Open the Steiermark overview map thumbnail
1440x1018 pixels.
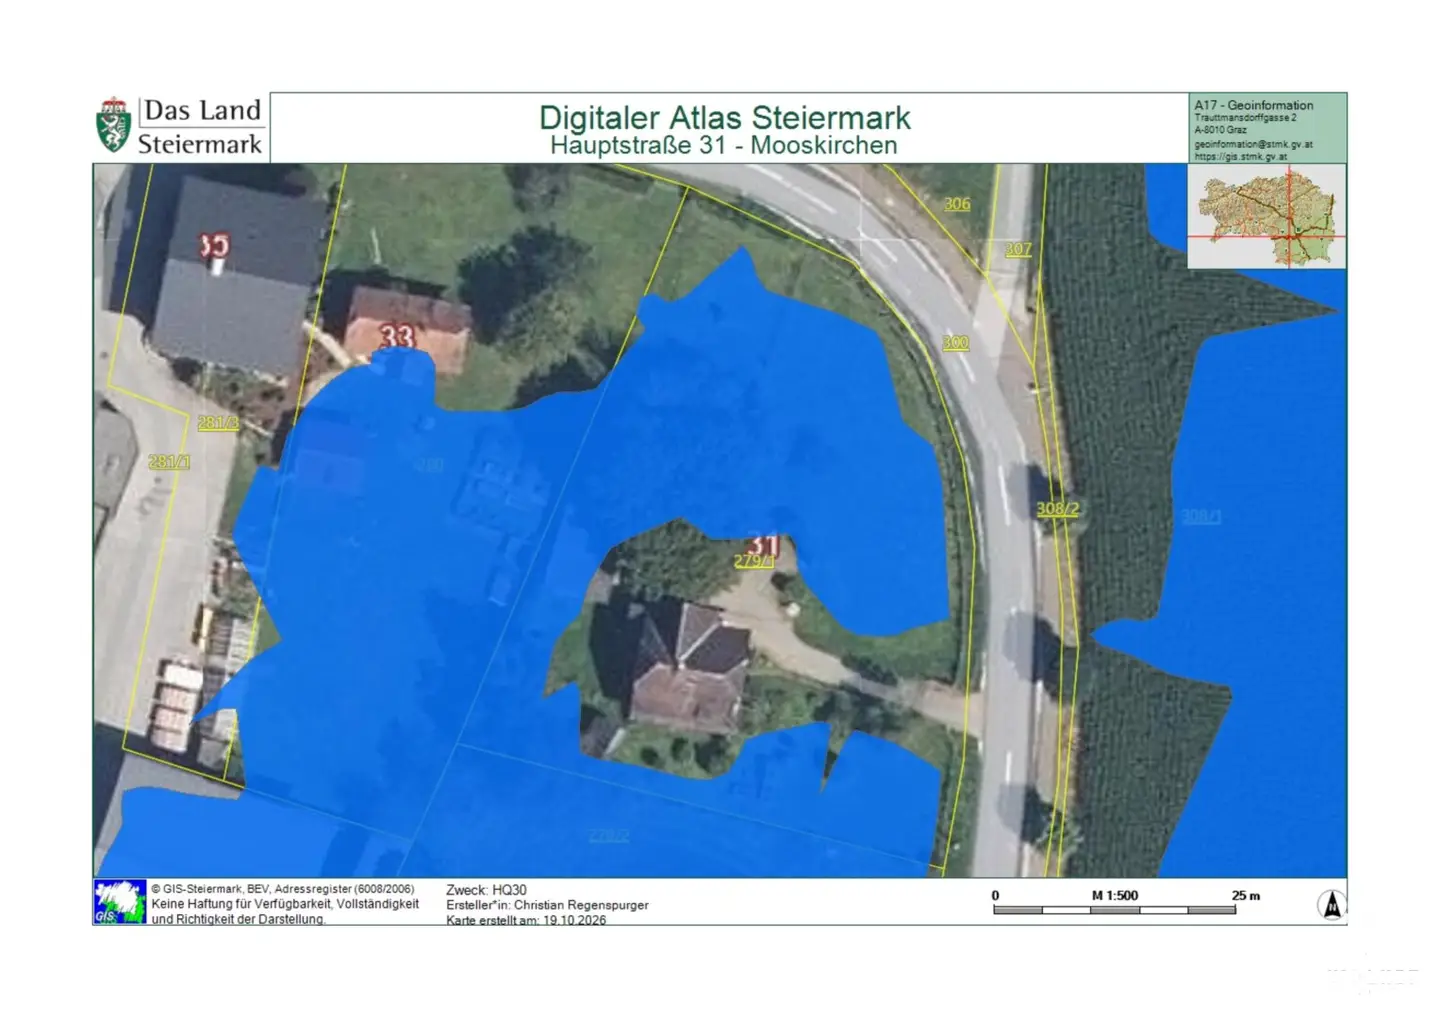coord(1267,216)
